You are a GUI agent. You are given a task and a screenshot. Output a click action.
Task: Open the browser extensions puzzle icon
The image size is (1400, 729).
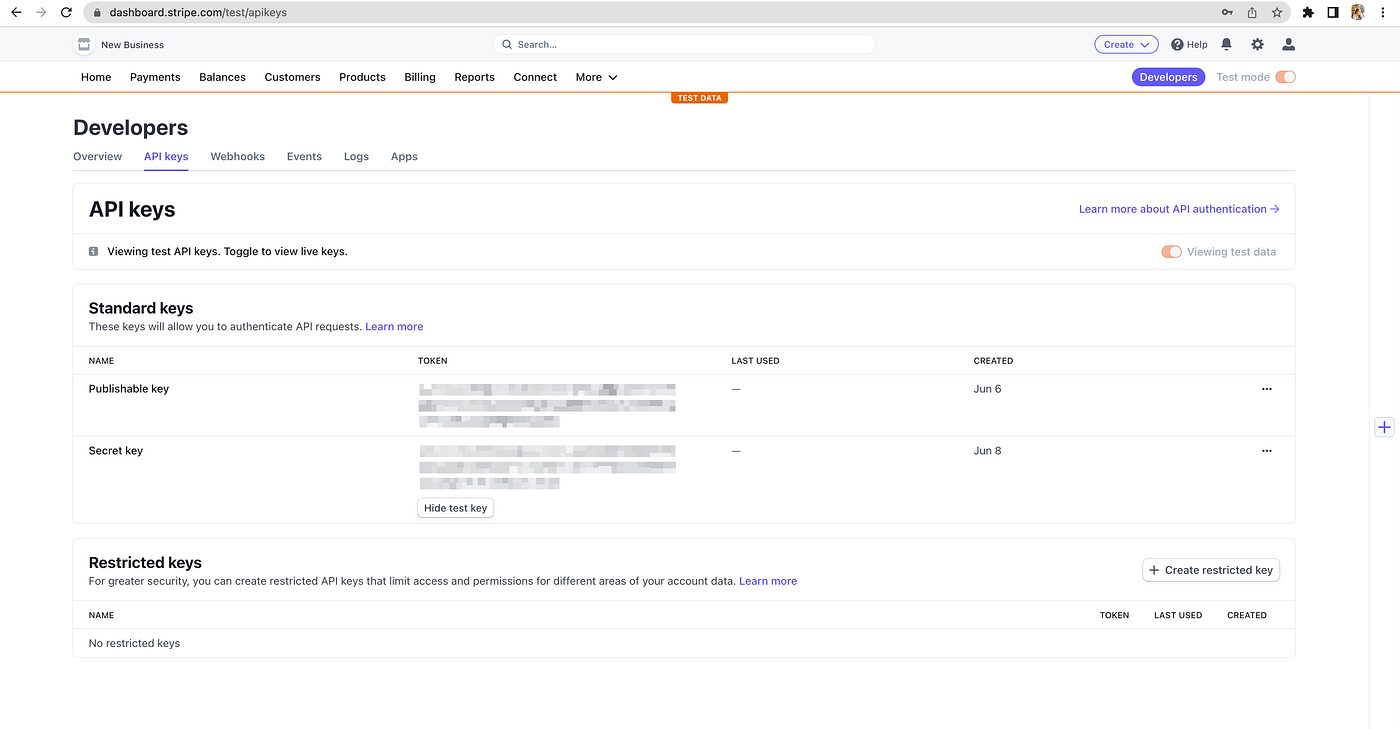coord(1308,13)
